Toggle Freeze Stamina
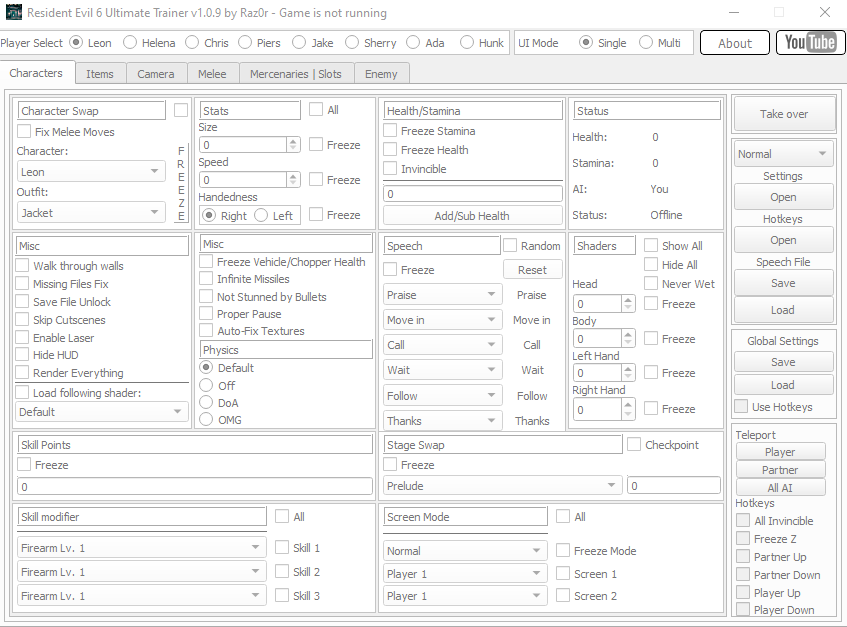Screen dimensions: 847x627 [429, 131]
